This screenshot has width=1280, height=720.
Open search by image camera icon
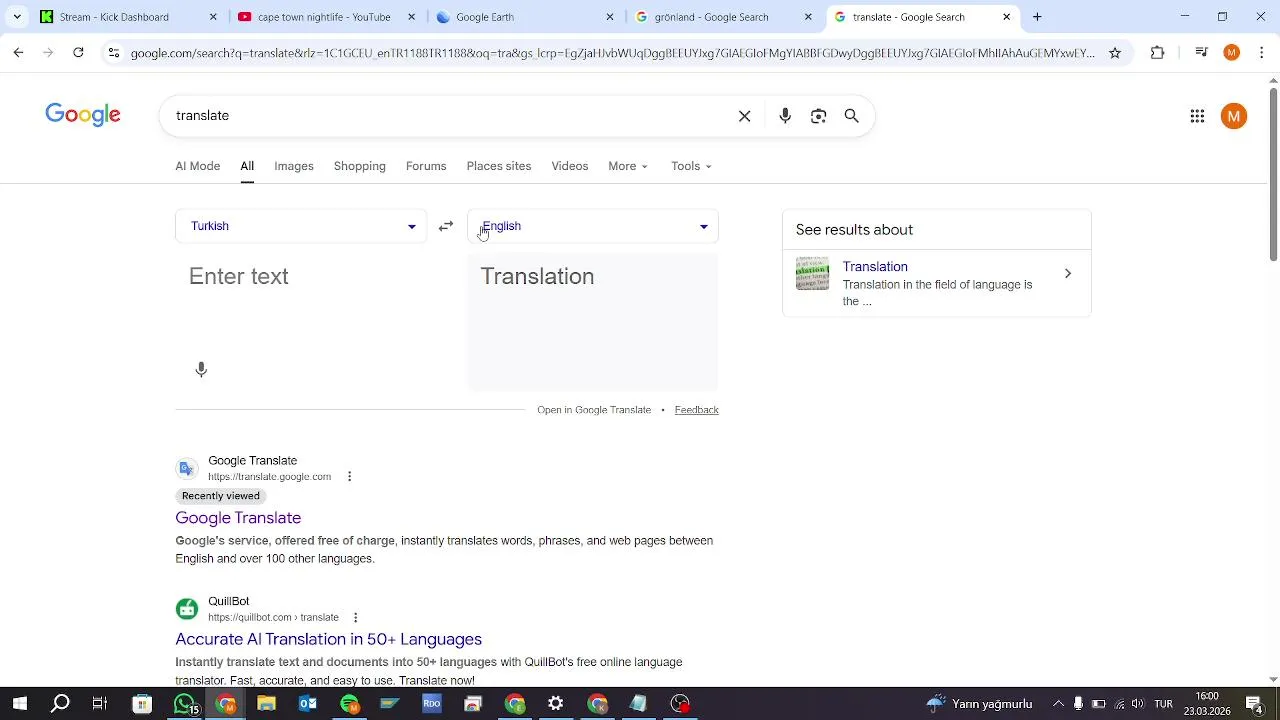[819, 116]
